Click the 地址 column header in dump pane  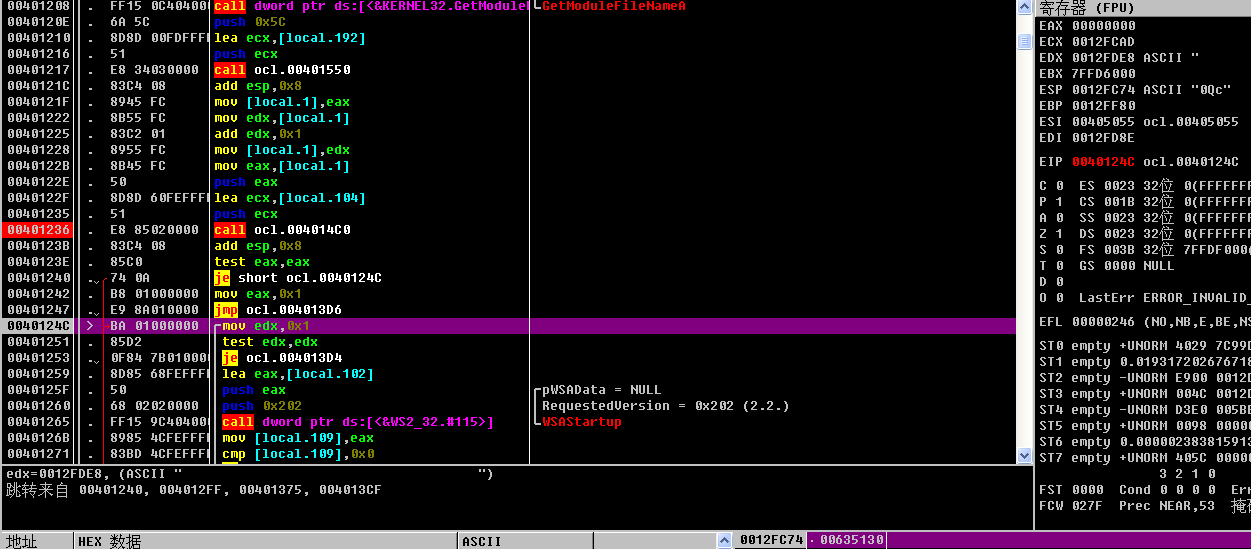(38, 541)
